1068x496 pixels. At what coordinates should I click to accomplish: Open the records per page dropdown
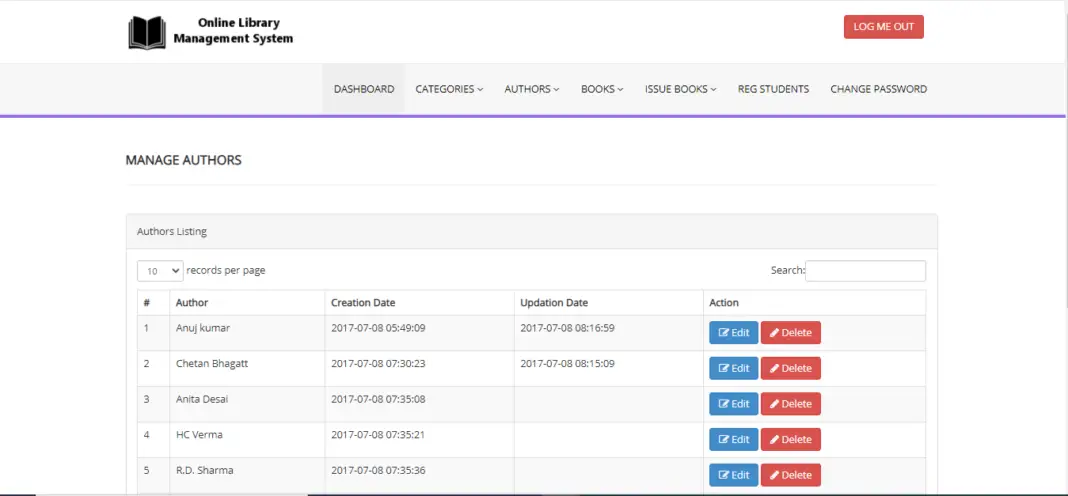pos(160,271)
